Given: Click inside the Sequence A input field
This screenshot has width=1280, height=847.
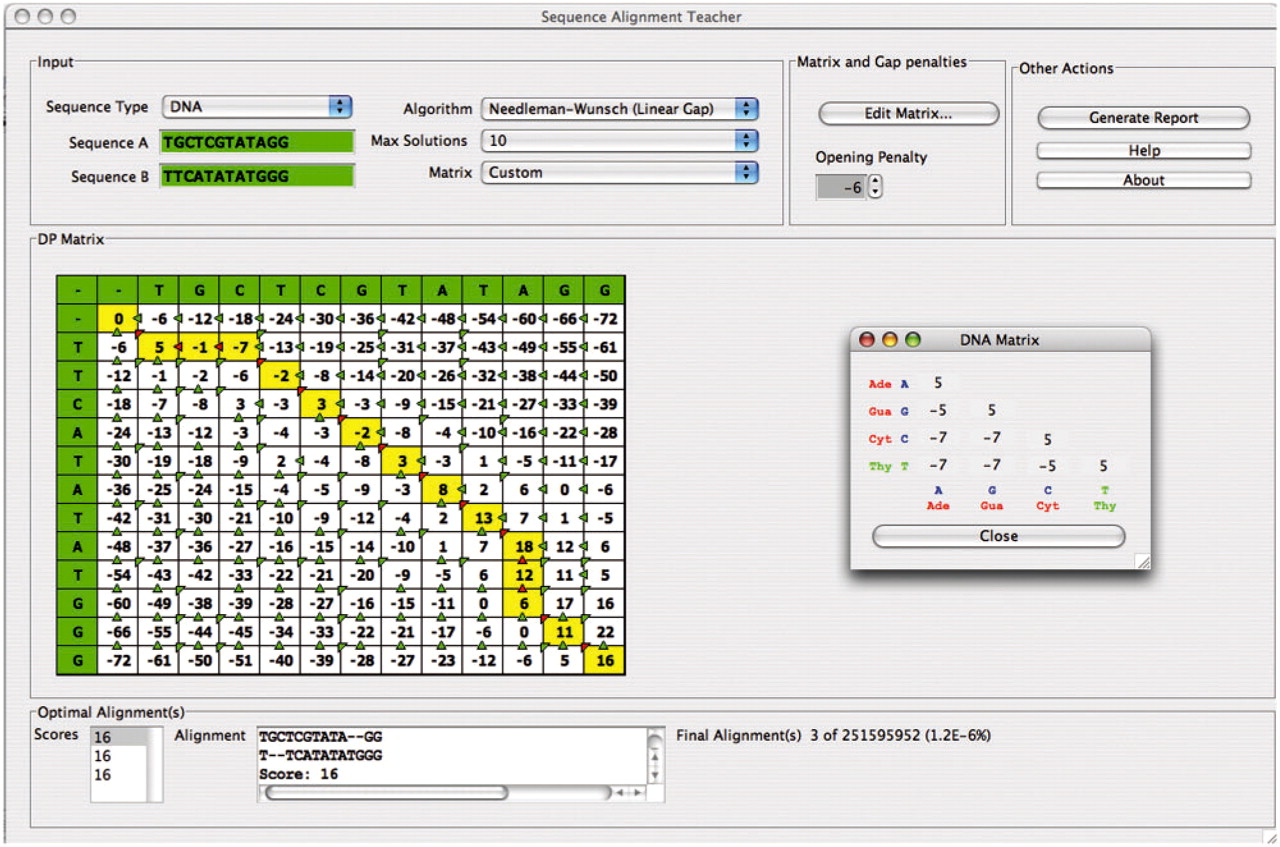Looking at the screenshot, I should point(257,141).
